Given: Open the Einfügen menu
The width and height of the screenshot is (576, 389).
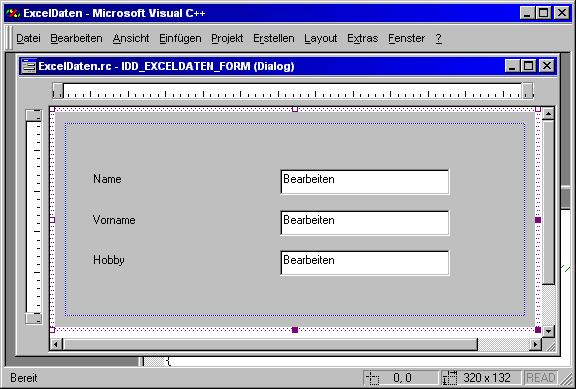Looking at the screenshot, I should [180, 38].
